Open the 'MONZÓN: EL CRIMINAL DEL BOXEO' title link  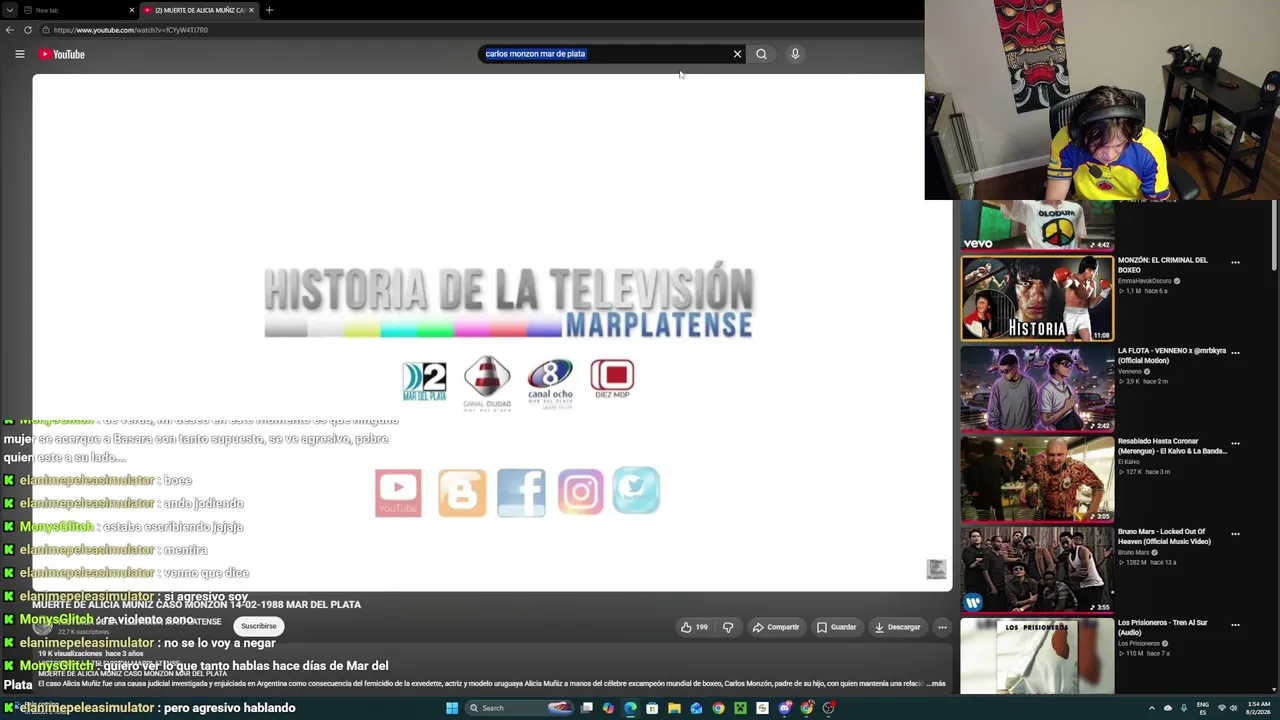(1163, 265)
